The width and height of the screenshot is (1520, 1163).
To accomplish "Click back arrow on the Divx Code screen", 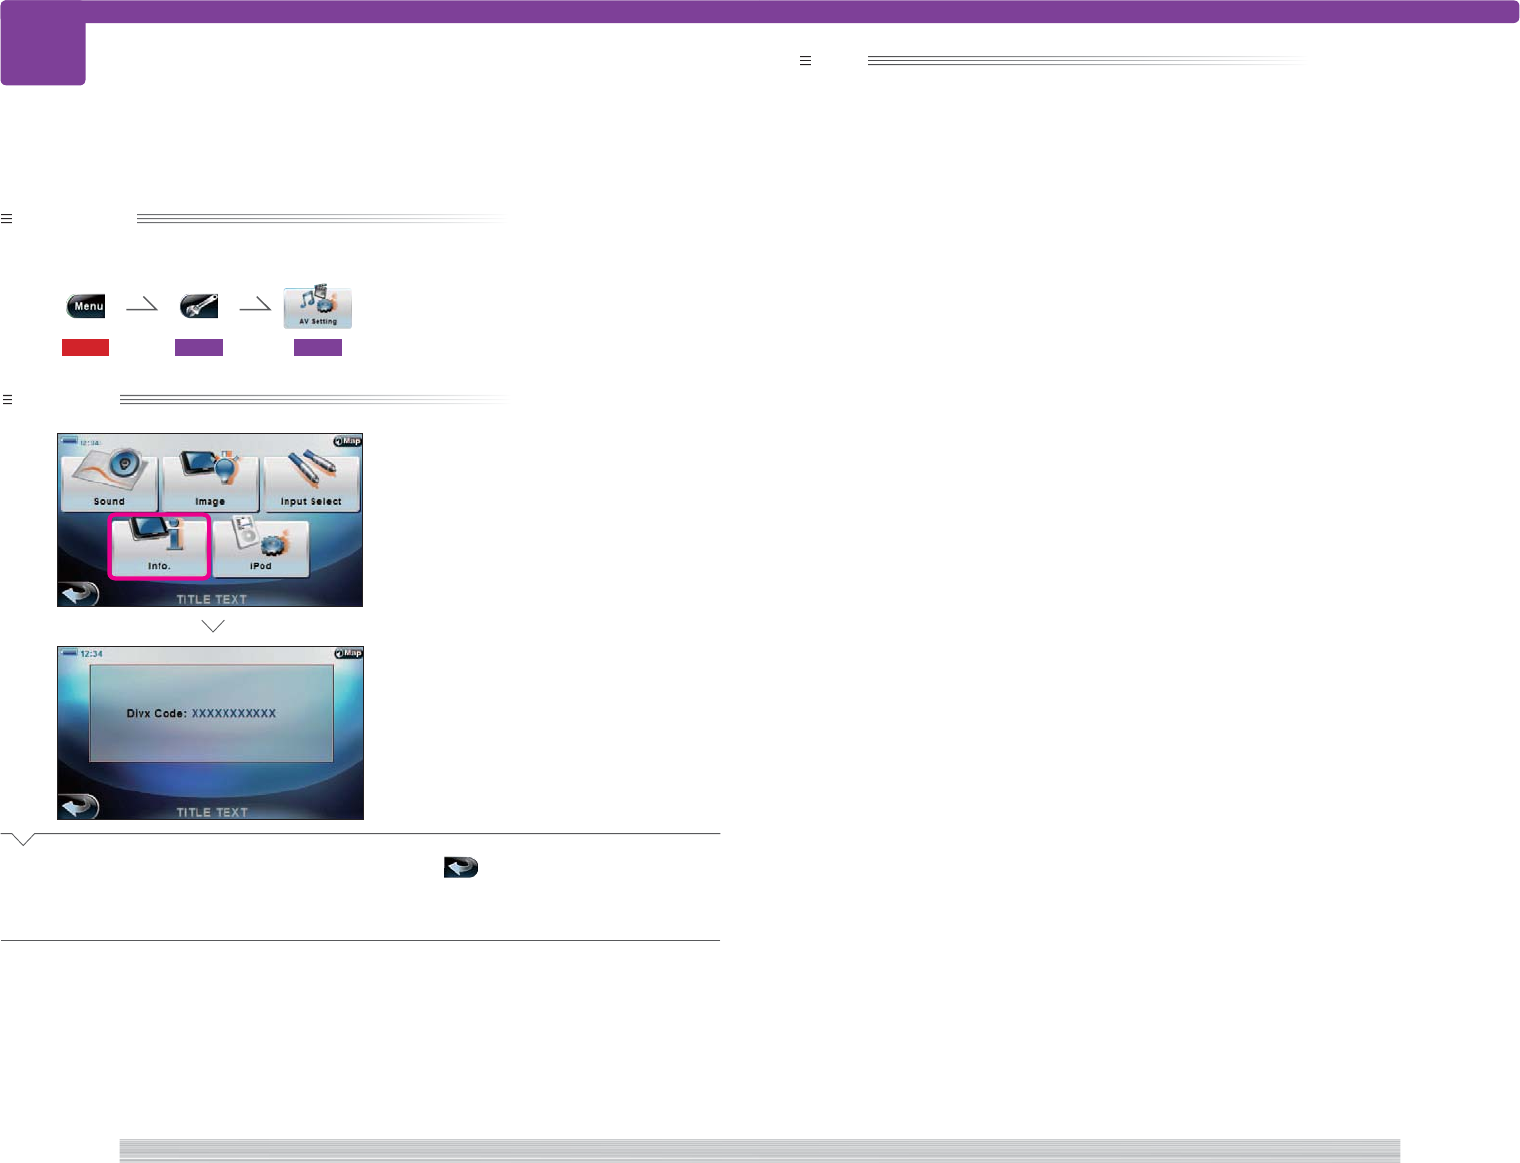I will click(79, 806).
